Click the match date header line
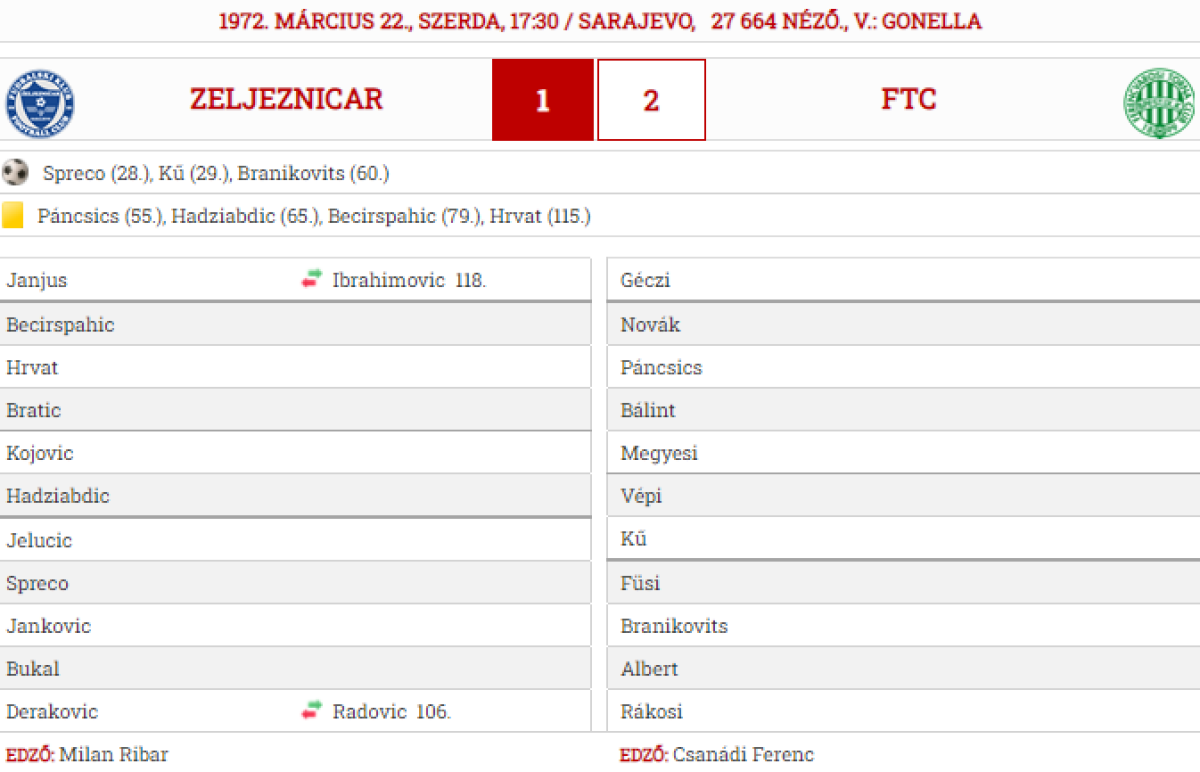This screenshot has height=772, width=1200. pos(600,21)
